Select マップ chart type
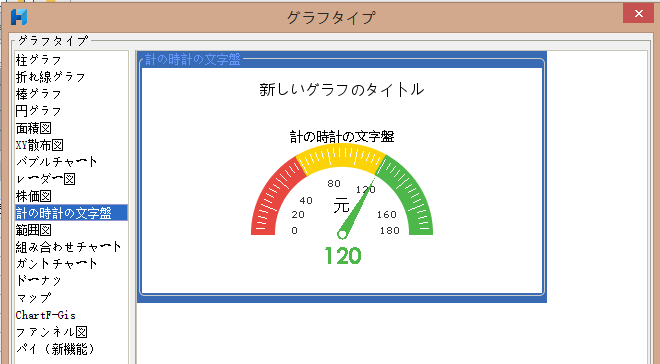 pyautogui.click(x=34, y=298)
